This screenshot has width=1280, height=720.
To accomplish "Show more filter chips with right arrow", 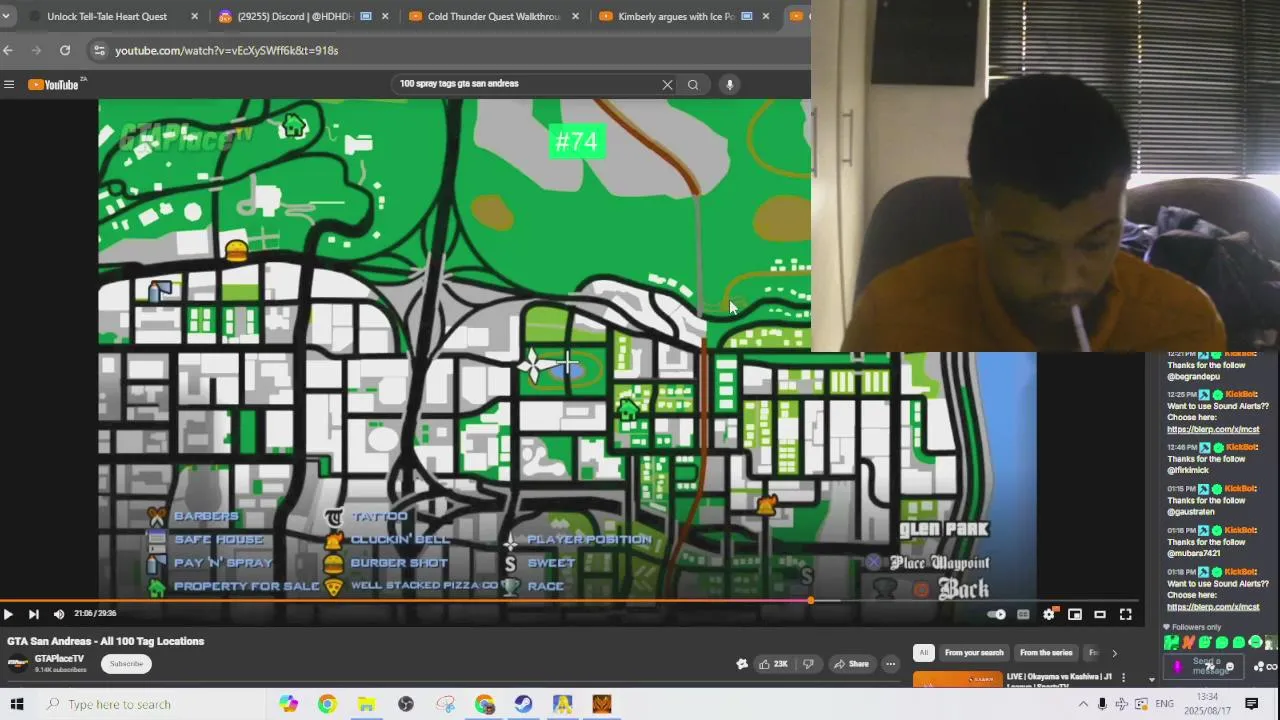I will pos(1114,653).
